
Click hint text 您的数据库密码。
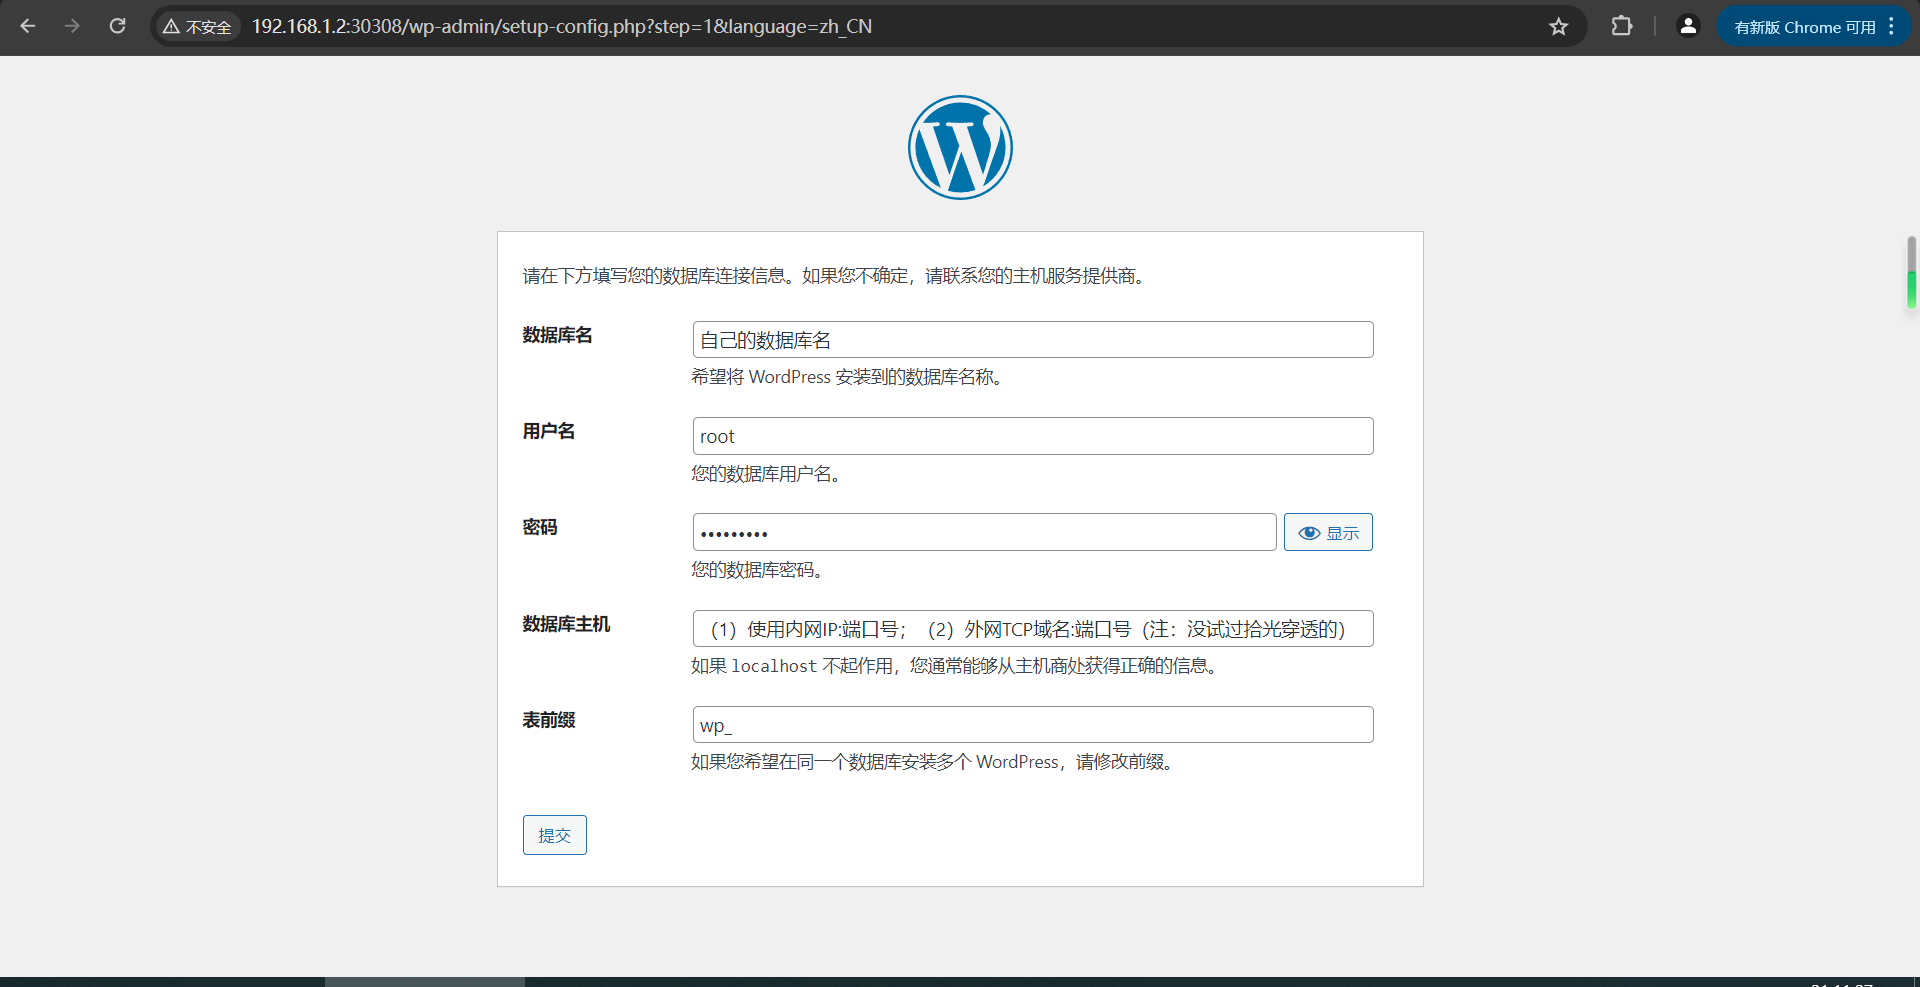tap(760, 570)
